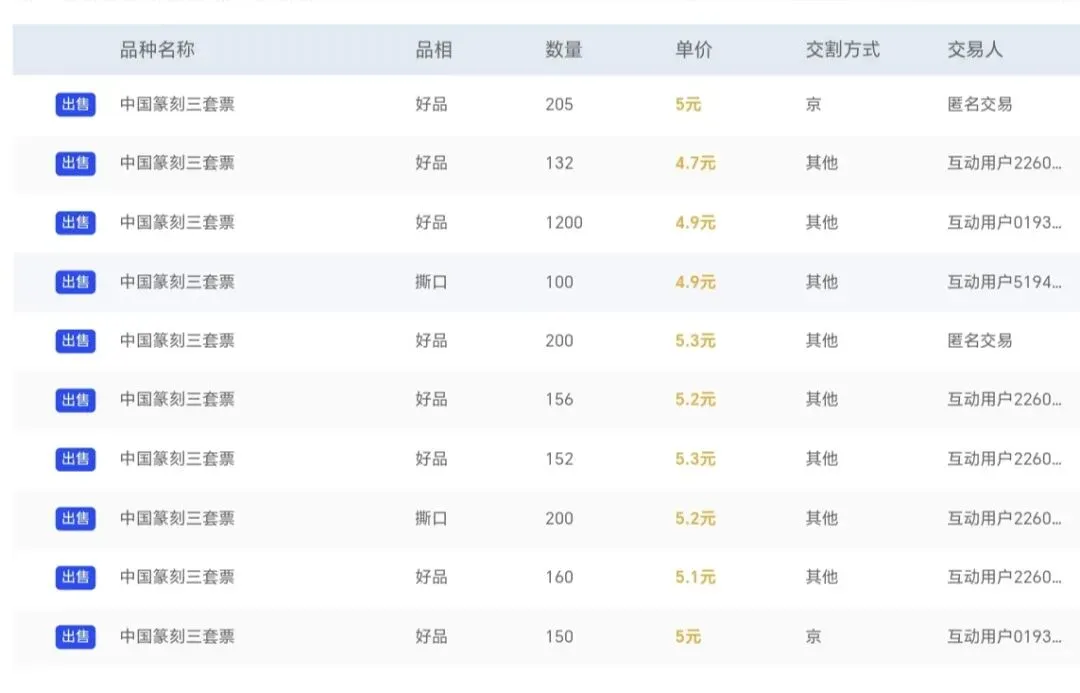
Task: Click 匿名交易 on the 5.3元 row
Action: pyautogui.click(x=980, y=340)
